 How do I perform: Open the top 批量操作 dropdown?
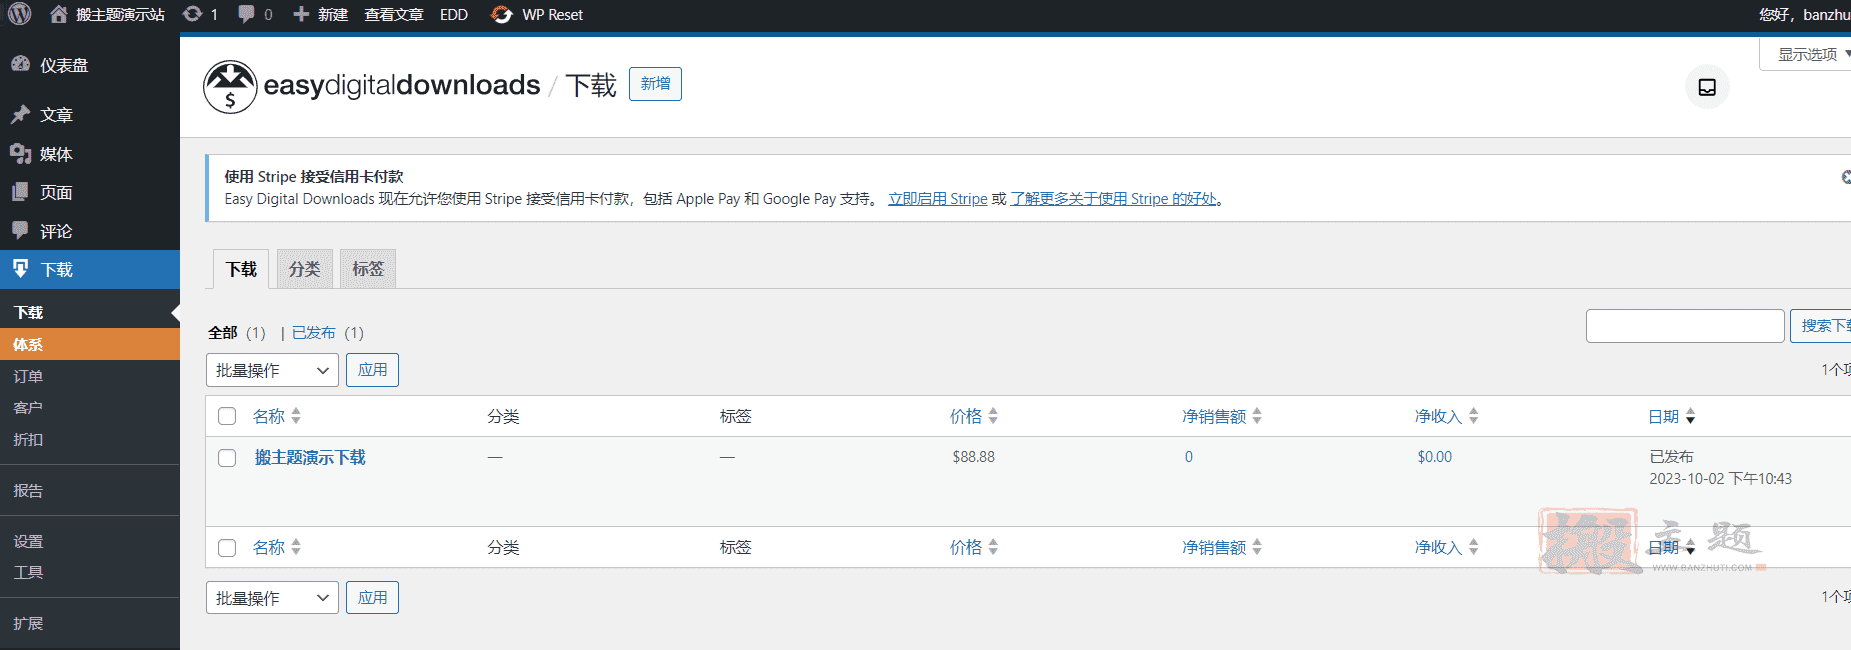click(272, 370)
